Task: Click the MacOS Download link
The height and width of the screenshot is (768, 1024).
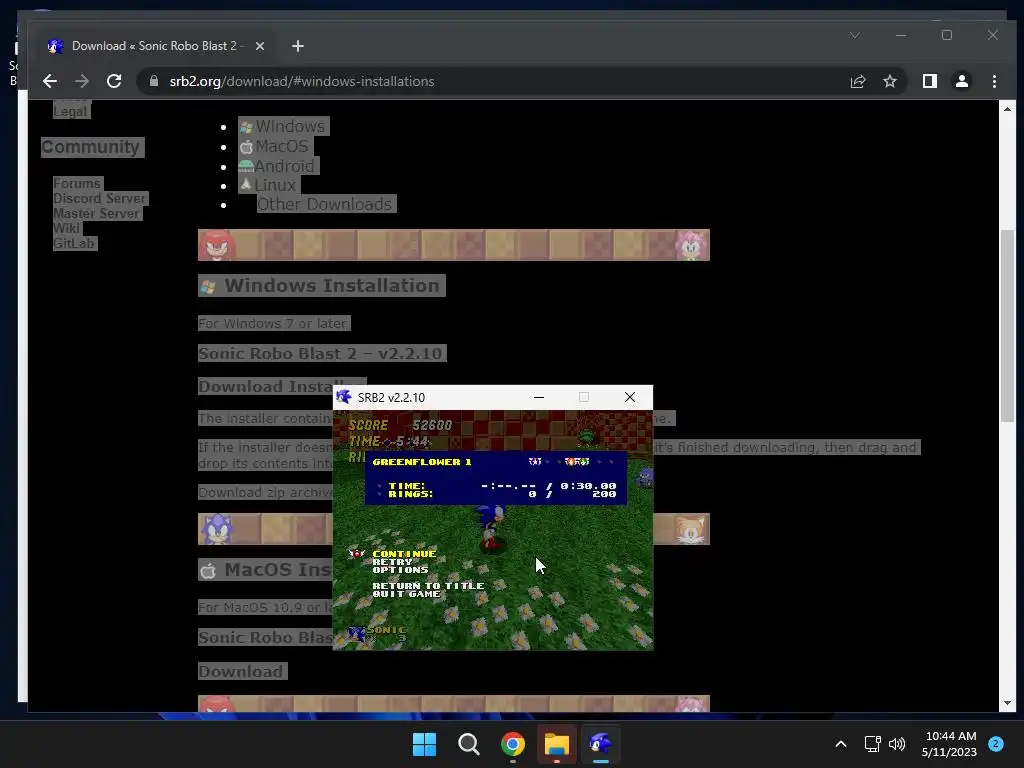Action: click(241, 671)
